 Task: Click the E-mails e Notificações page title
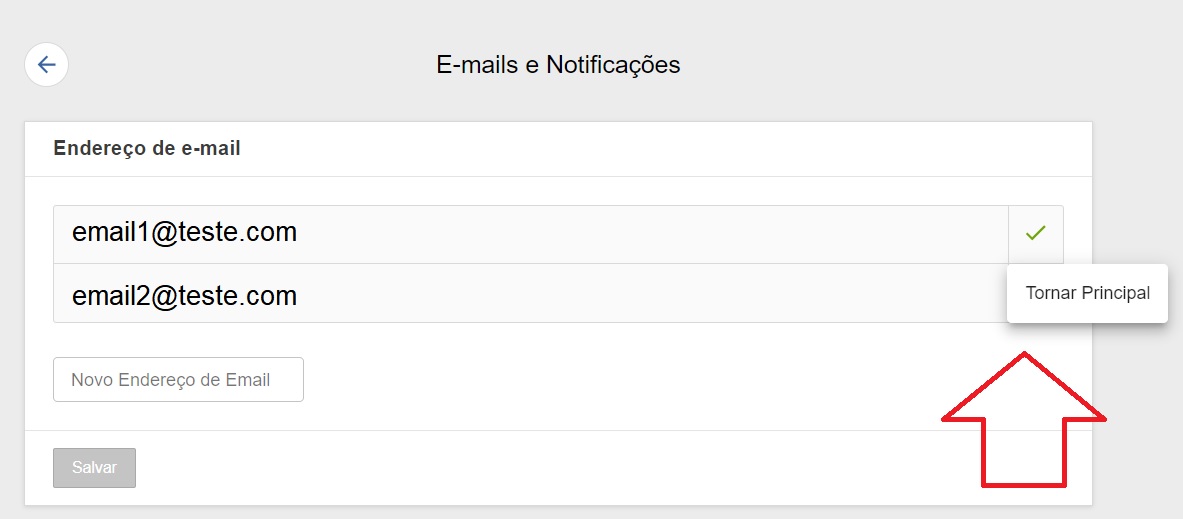click(x=558, y=65)
